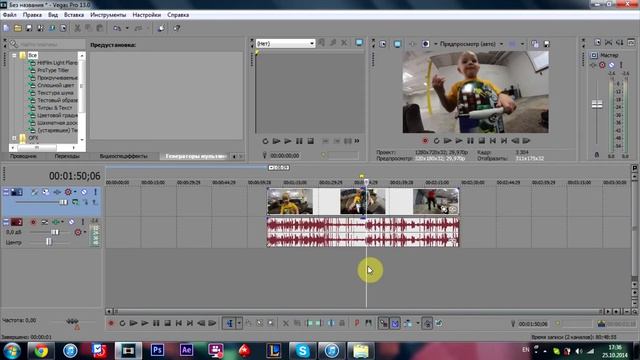The width and height of the screenshot is (640, 360).
Task: Click Stop in the video preview transport
Action: click(481, 141)
